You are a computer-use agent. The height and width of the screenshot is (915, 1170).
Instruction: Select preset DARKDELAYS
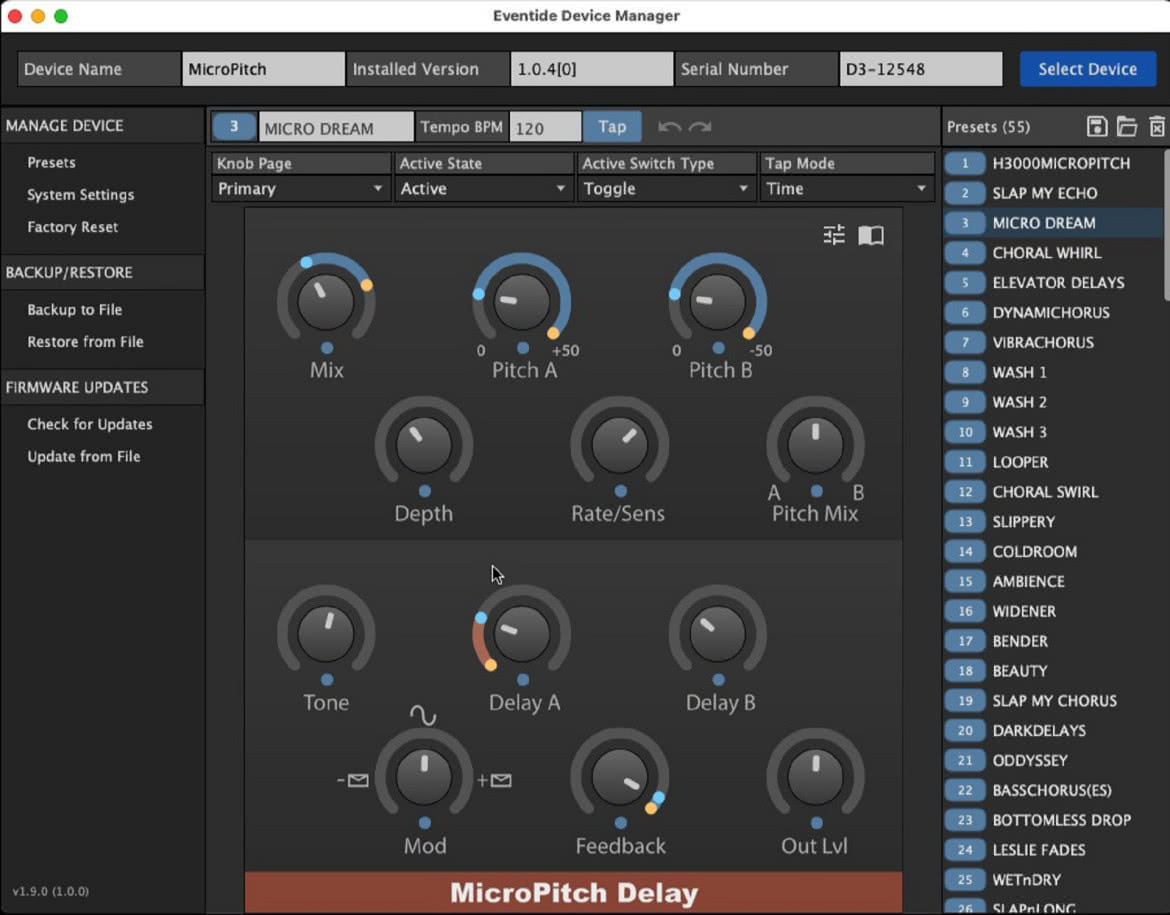tap(1052, 731)
